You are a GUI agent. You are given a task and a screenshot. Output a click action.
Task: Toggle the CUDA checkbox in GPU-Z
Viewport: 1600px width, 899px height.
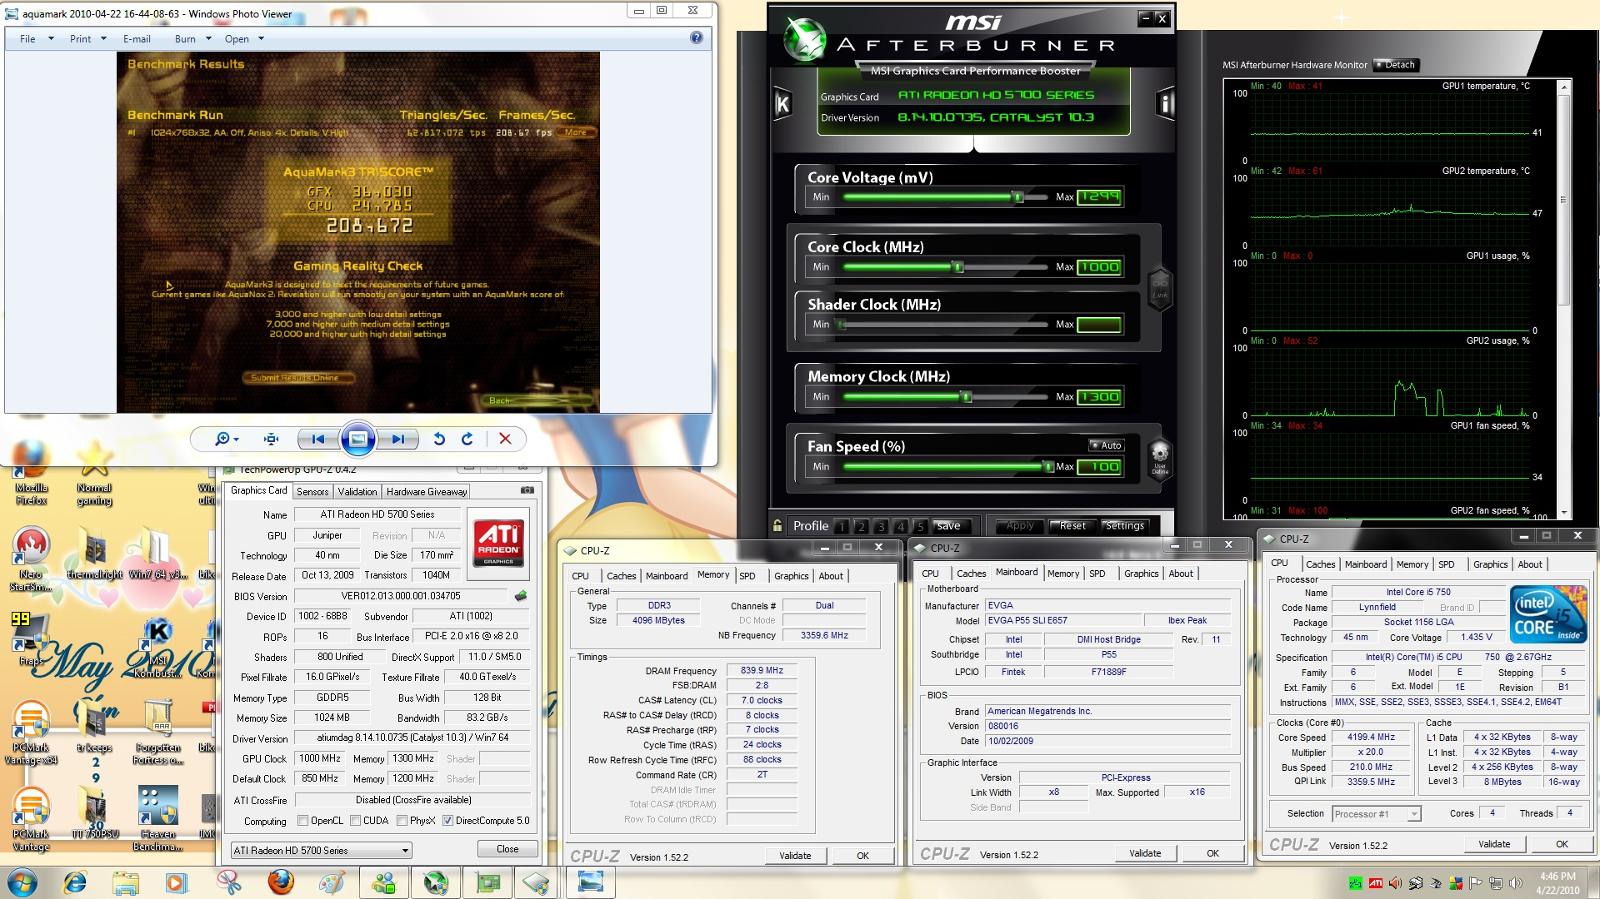click(x=355, y=821)
